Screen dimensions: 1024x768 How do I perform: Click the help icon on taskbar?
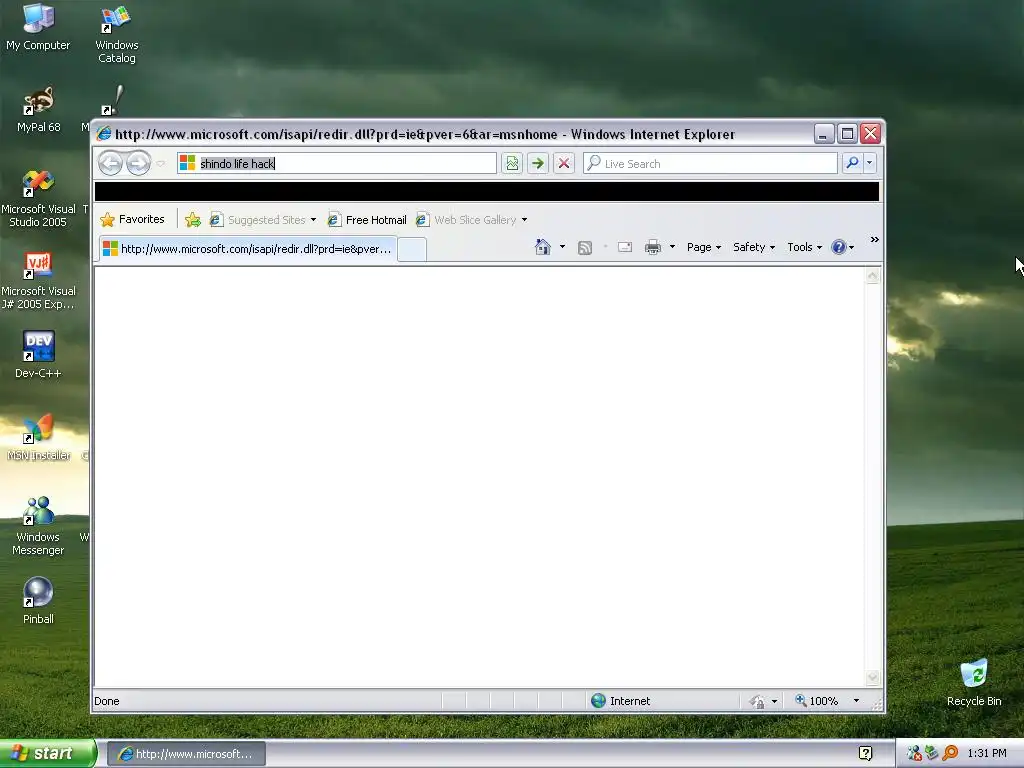[865, 754]
